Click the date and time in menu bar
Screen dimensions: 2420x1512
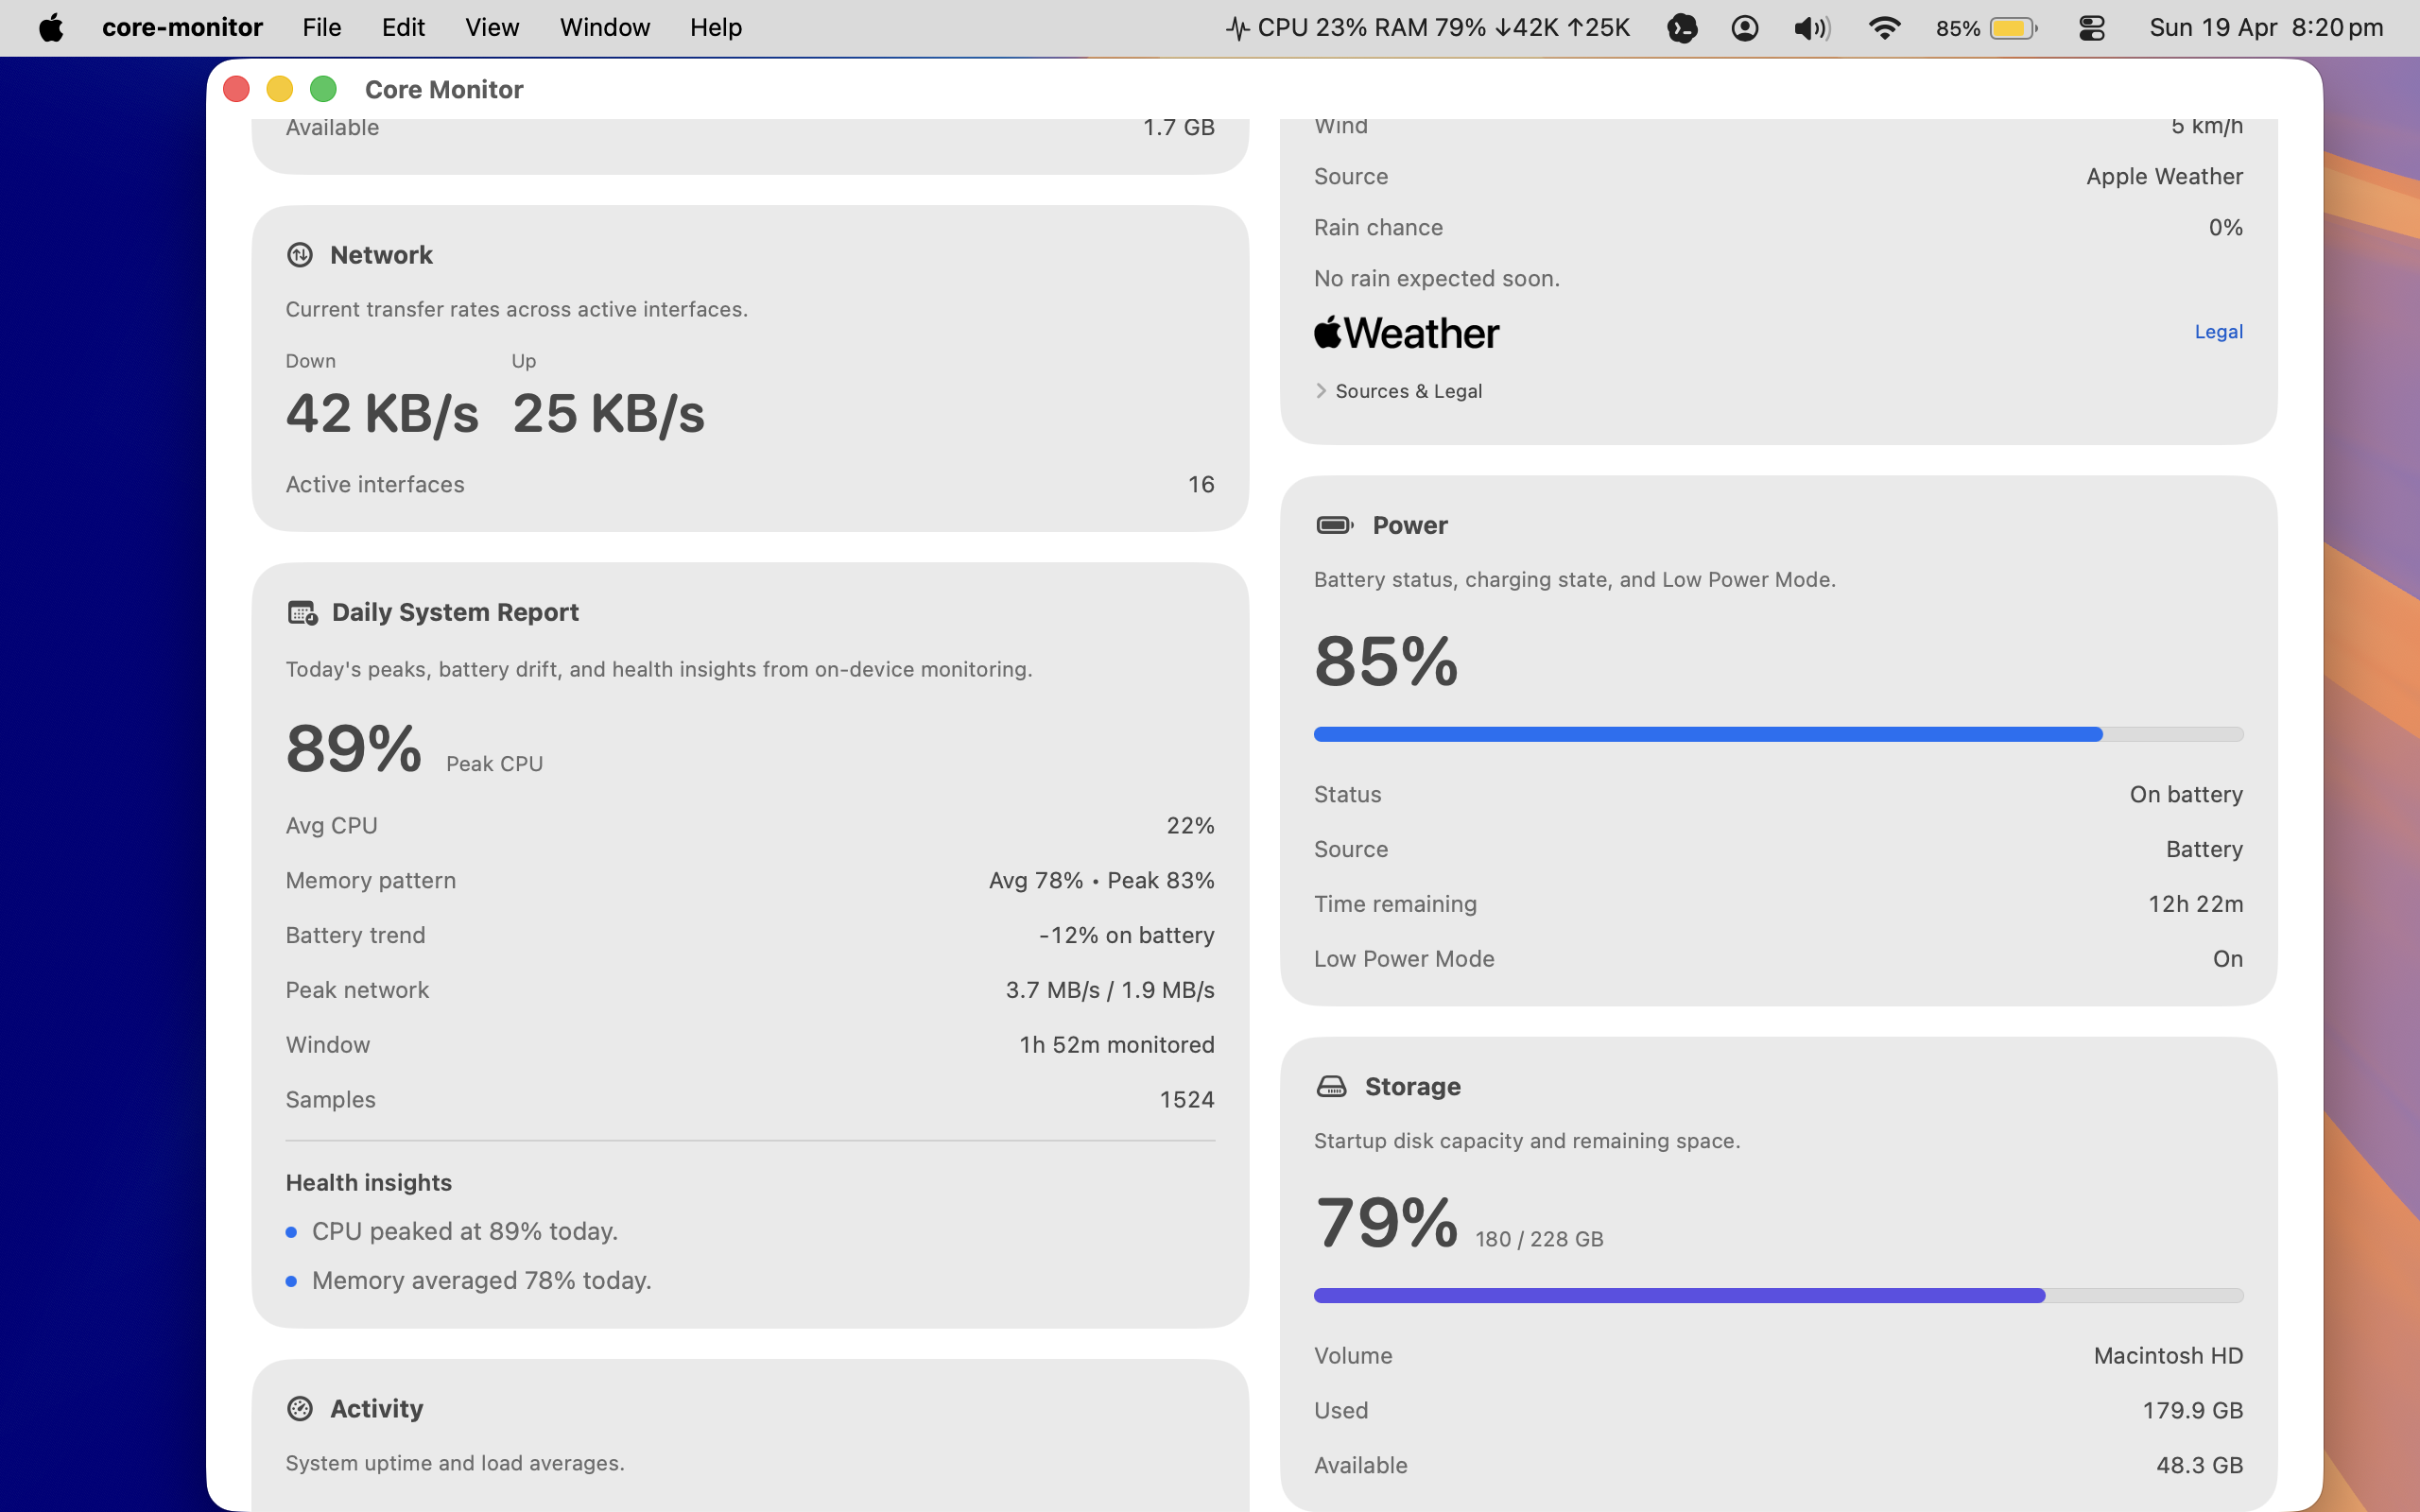click(2266, 28)
